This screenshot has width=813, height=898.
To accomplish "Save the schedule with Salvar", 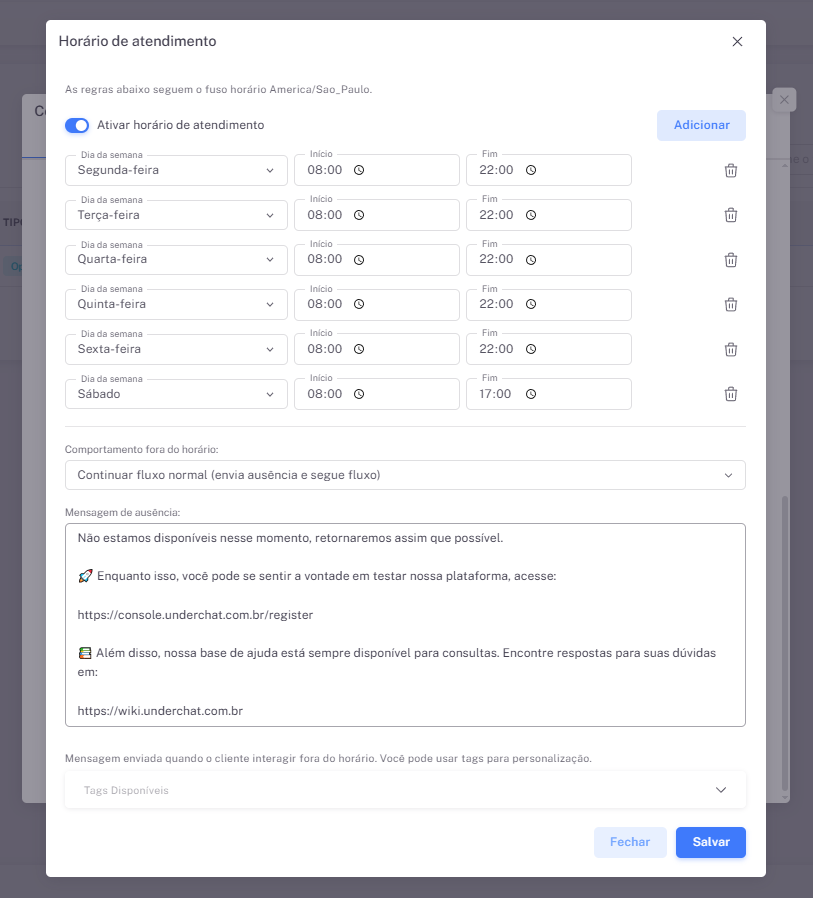I will [710, 842].
